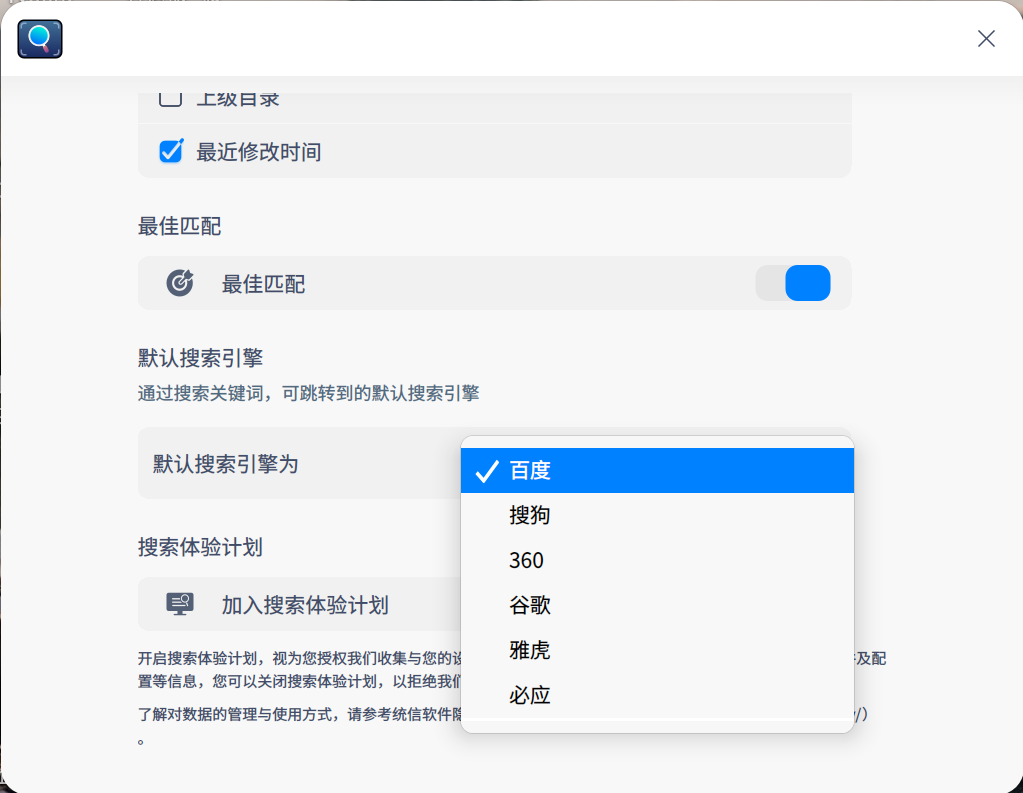The height and width of the screenshot is (793, 1023).
Task: Check the 上级目录 checkbox
Action: [171, 99]
